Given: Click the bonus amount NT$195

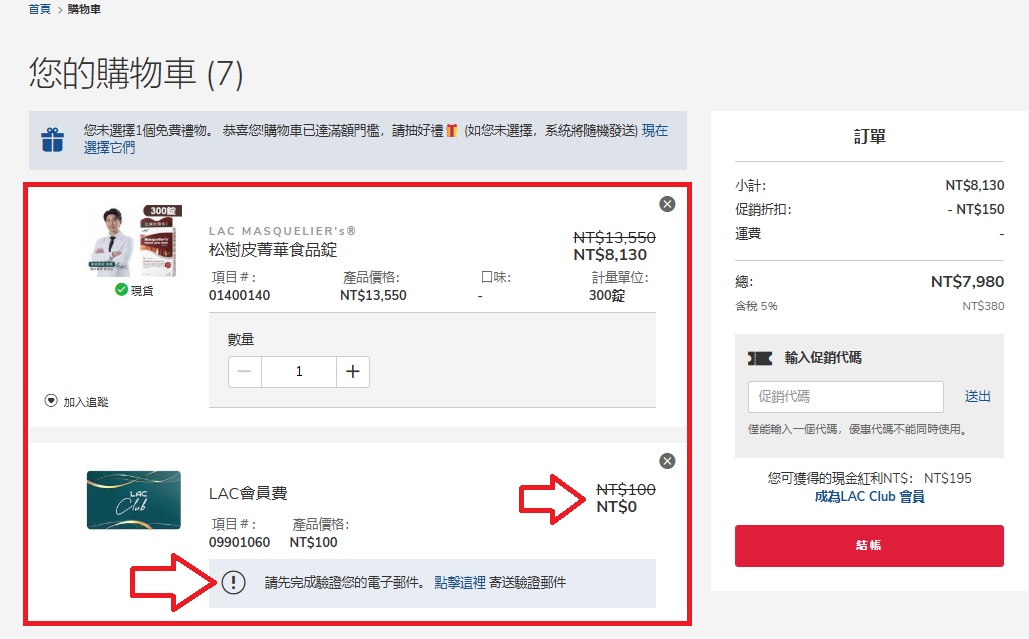Looking at the screenshot, I should coord(948,478).
